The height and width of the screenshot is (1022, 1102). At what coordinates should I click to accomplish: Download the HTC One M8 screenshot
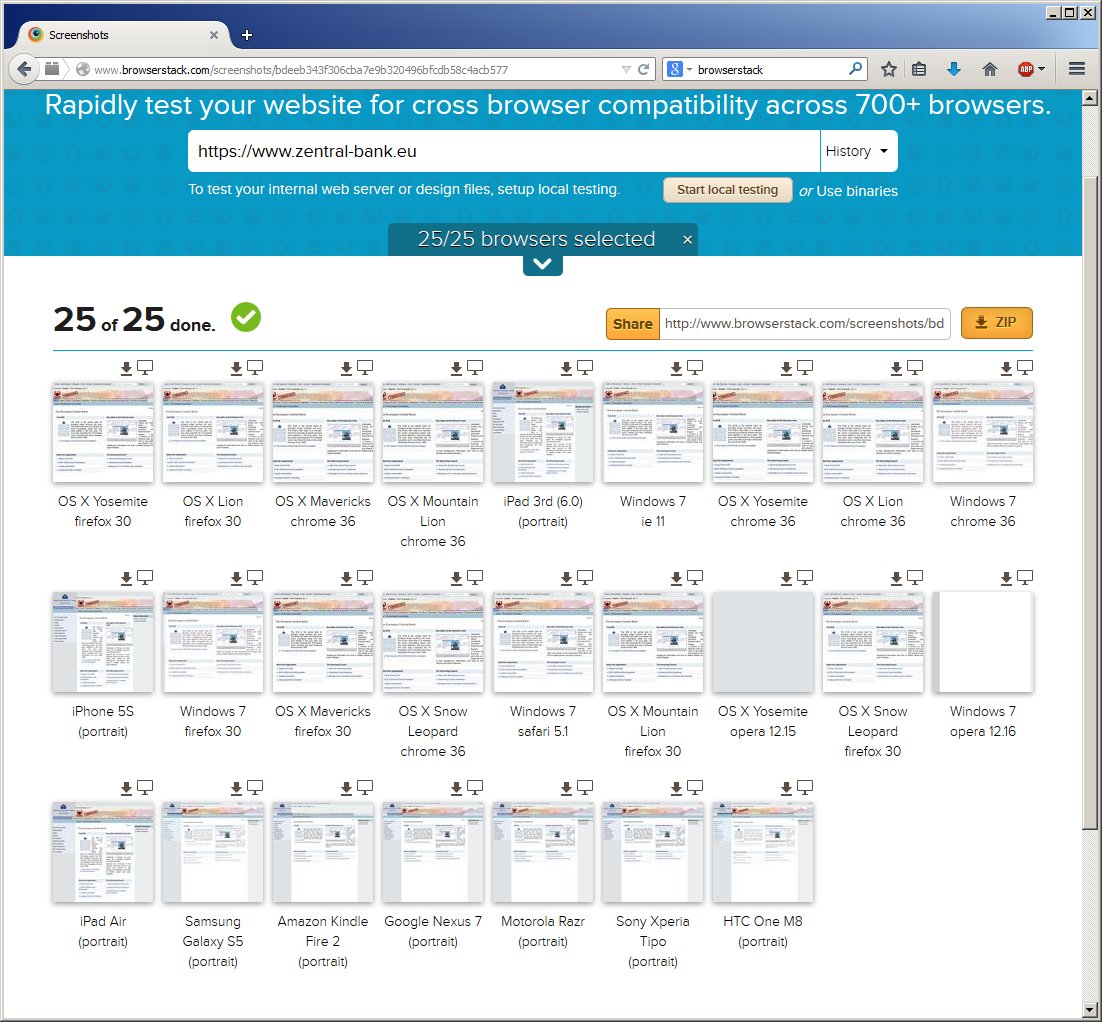coord(786,788)
